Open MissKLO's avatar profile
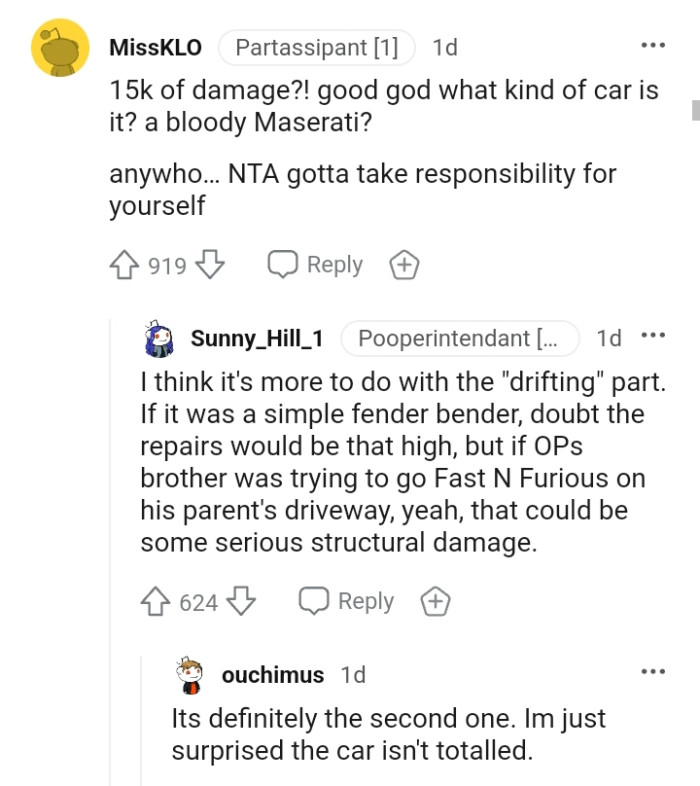Screen dimensions: 700x786 coord(61,46)
